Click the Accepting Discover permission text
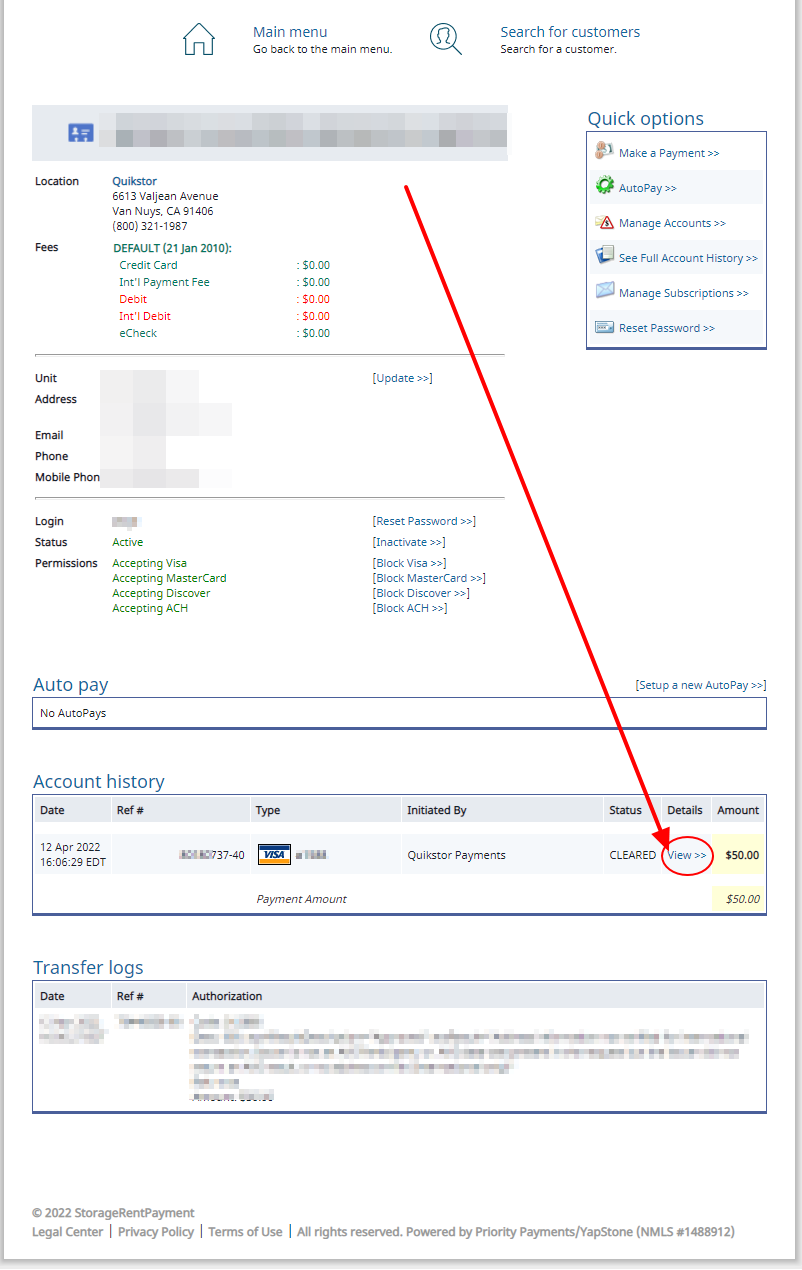The width and height of the screenshot is (802, 1270). [161, 593]
